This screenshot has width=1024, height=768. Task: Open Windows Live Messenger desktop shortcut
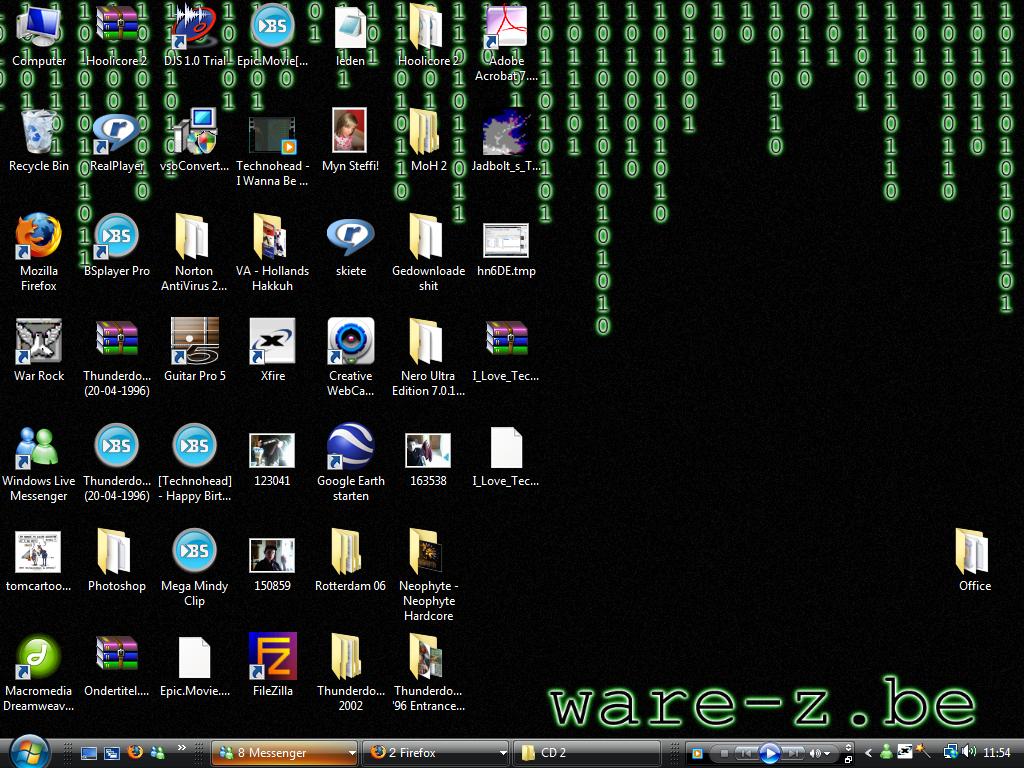click(39, 462)
